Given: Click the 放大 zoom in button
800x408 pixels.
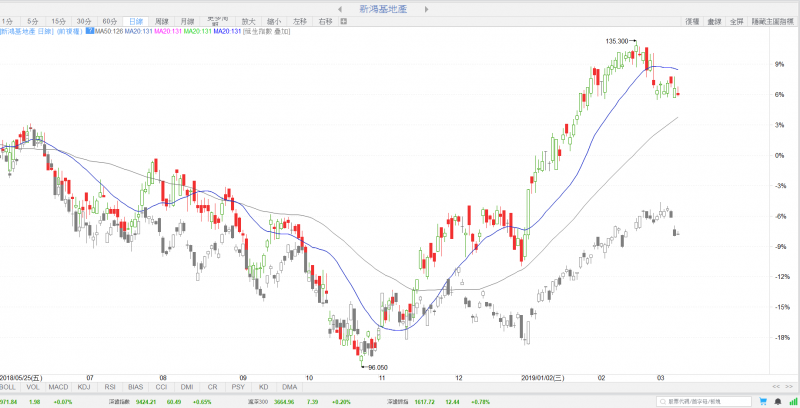Looking at the screenshot, I should (248, 21).
